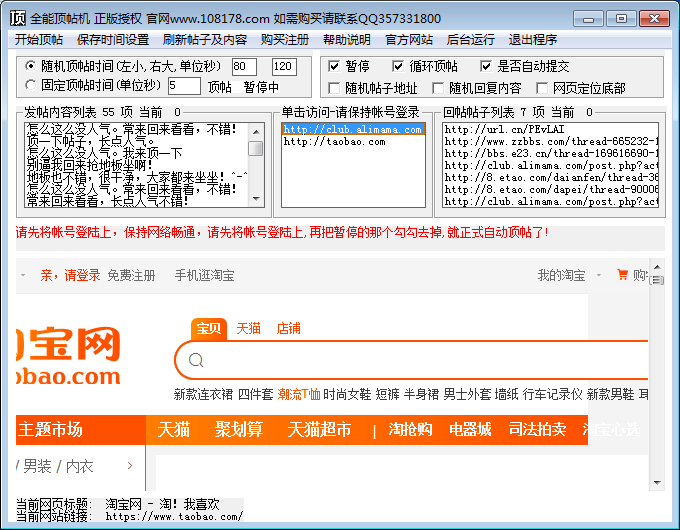
Task: Open the 开始顶帖 menu
Action: pyautogui.click(x=39, y=40)
